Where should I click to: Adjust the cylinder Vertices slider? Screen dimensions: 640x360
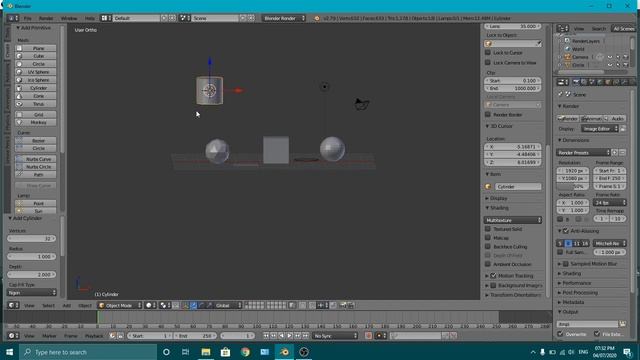pos(31,238)
